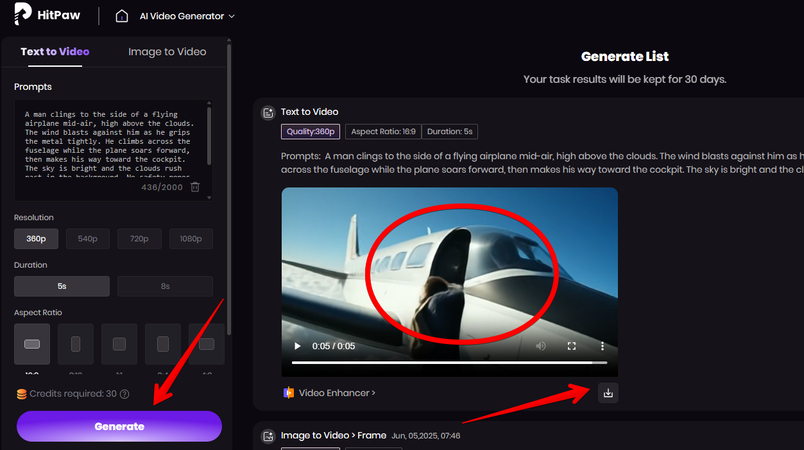Click the 'Generate List' heading
Image resolution: width=804 pixels, height=450 pixels.
point(625,56)
